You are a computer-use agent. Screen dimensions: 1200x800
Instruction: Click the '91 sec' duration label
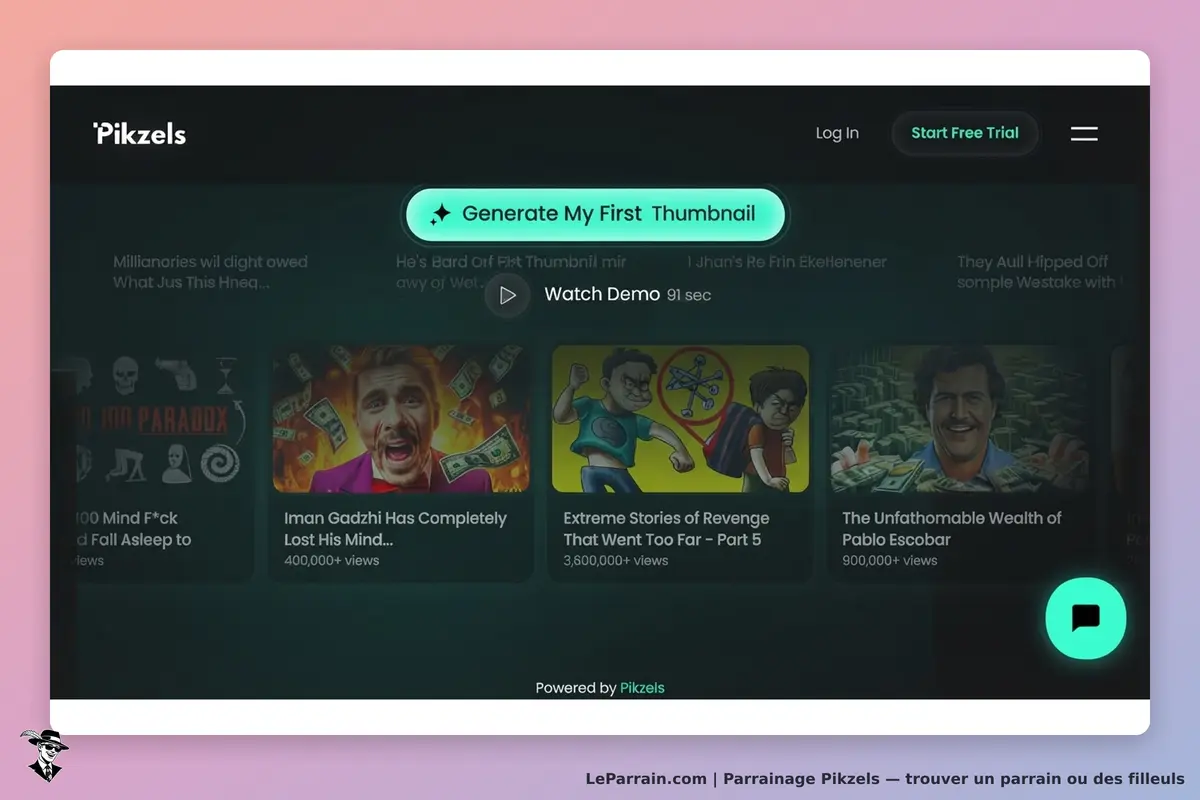click(689, 296)
